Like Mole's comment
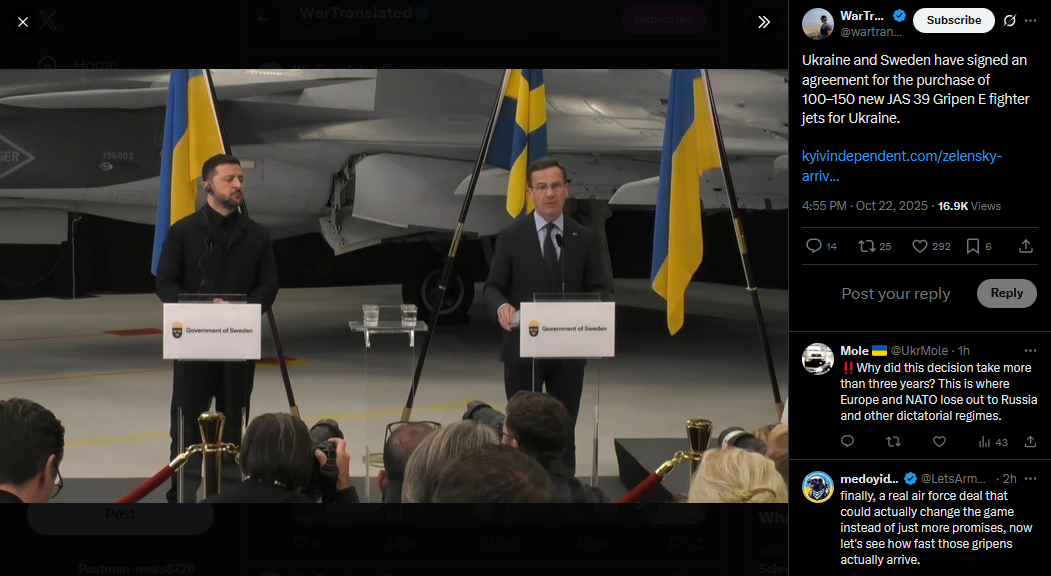The width and height of the screenshot is (1051, 576). [939, 441]
